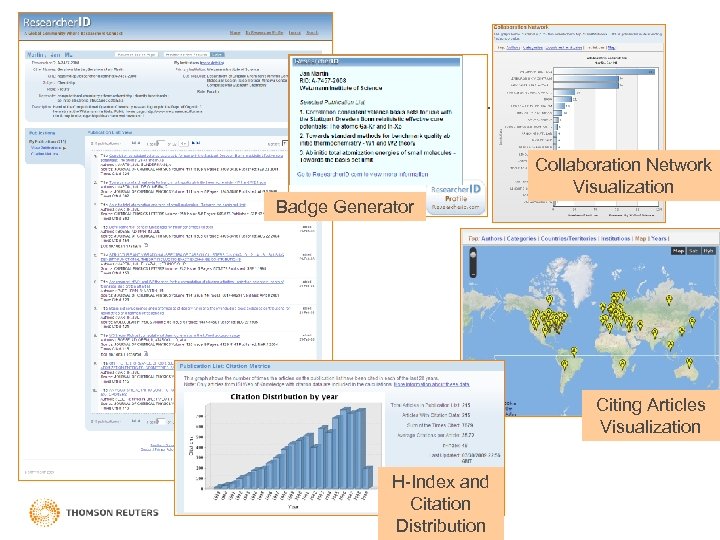Open Institutions tab in Citing Articles panel

pyautogui.click(x=616, y=239)
